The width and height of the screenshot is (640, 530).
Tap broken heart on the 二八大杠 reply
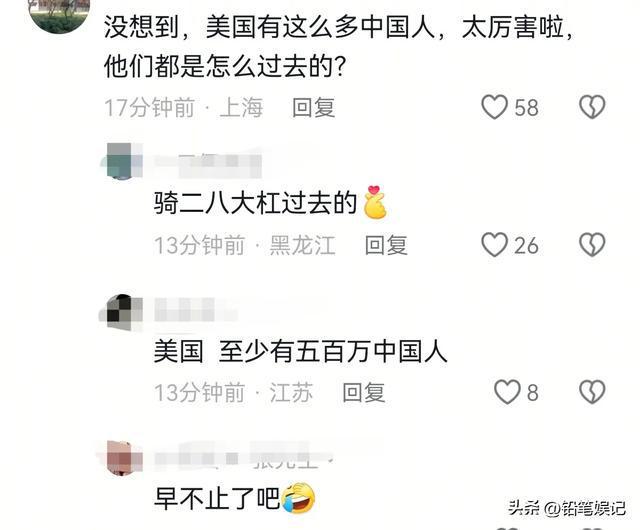click(592, 245)
